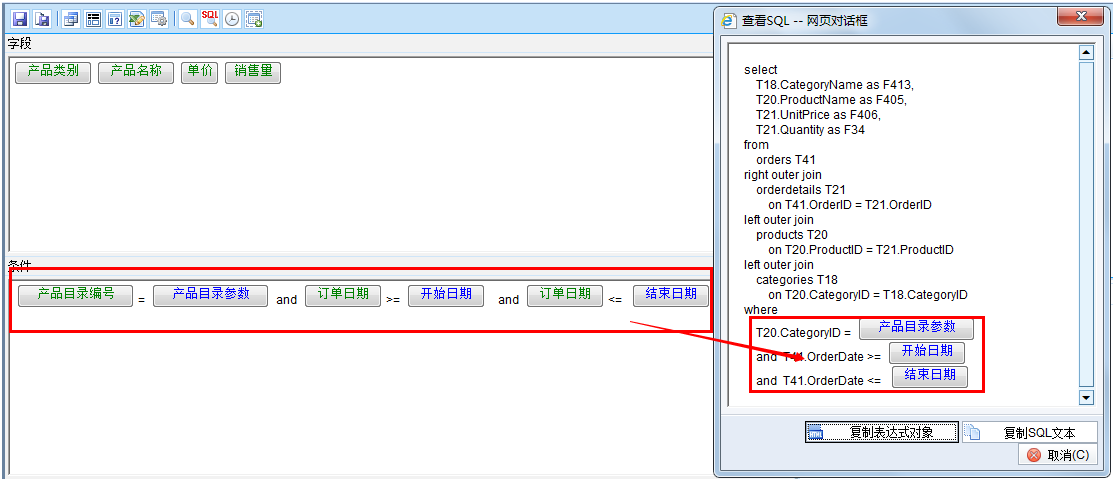Click 开始日期 parameter in the condition panel

446,295
